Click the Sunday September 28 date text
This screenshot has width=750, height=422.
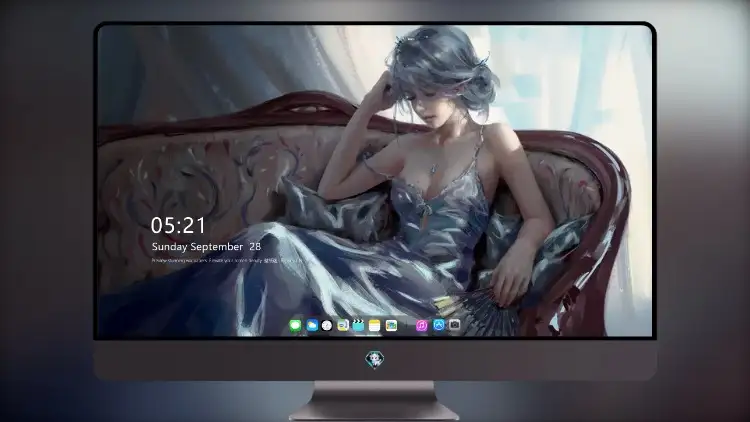coord(206,247)
